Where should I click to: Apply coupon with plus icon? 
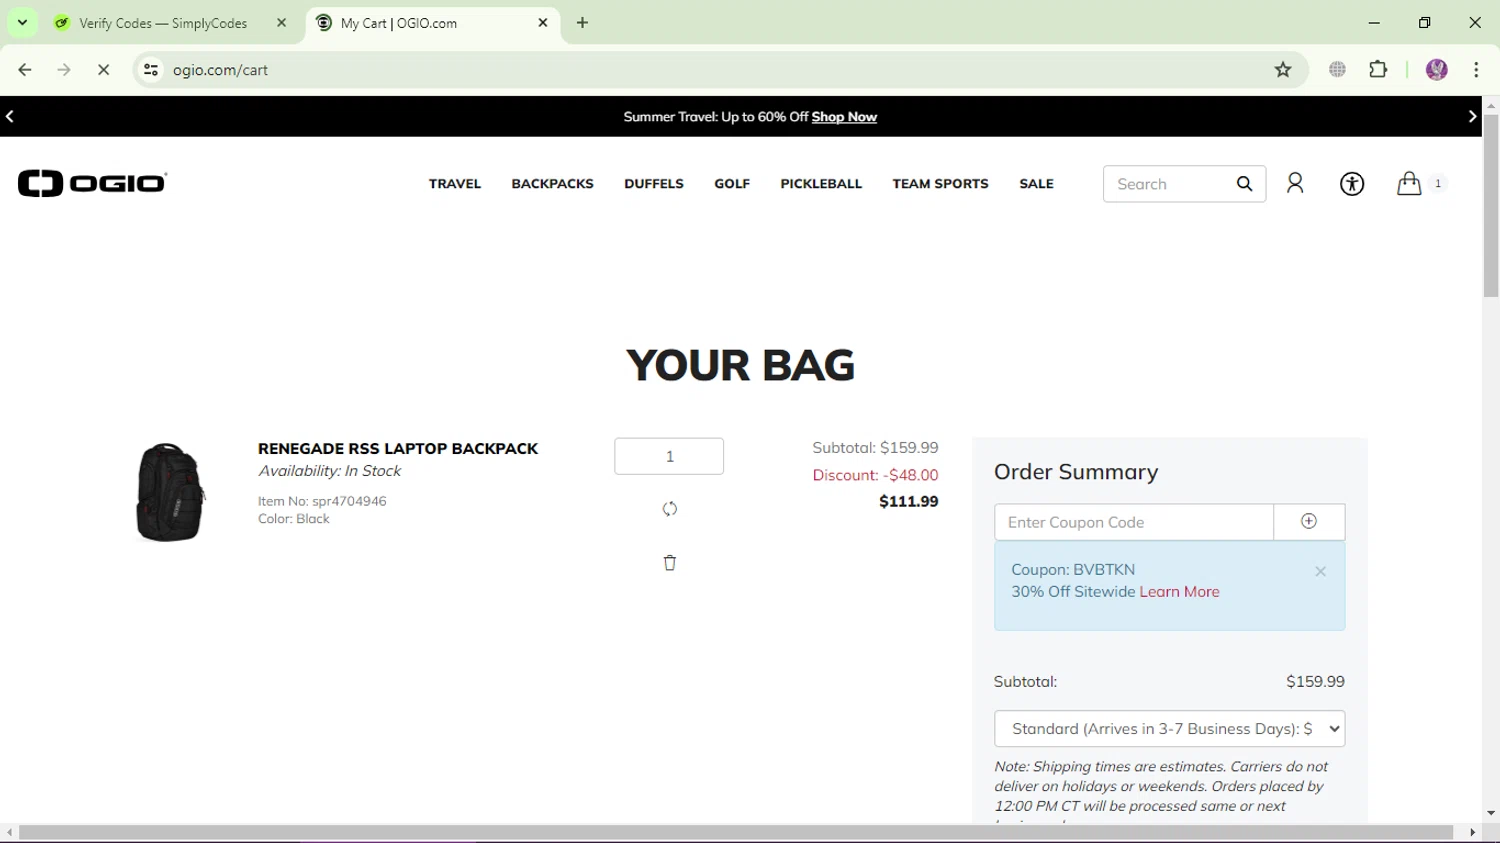pyautogui.click(x=1309, y=521)
